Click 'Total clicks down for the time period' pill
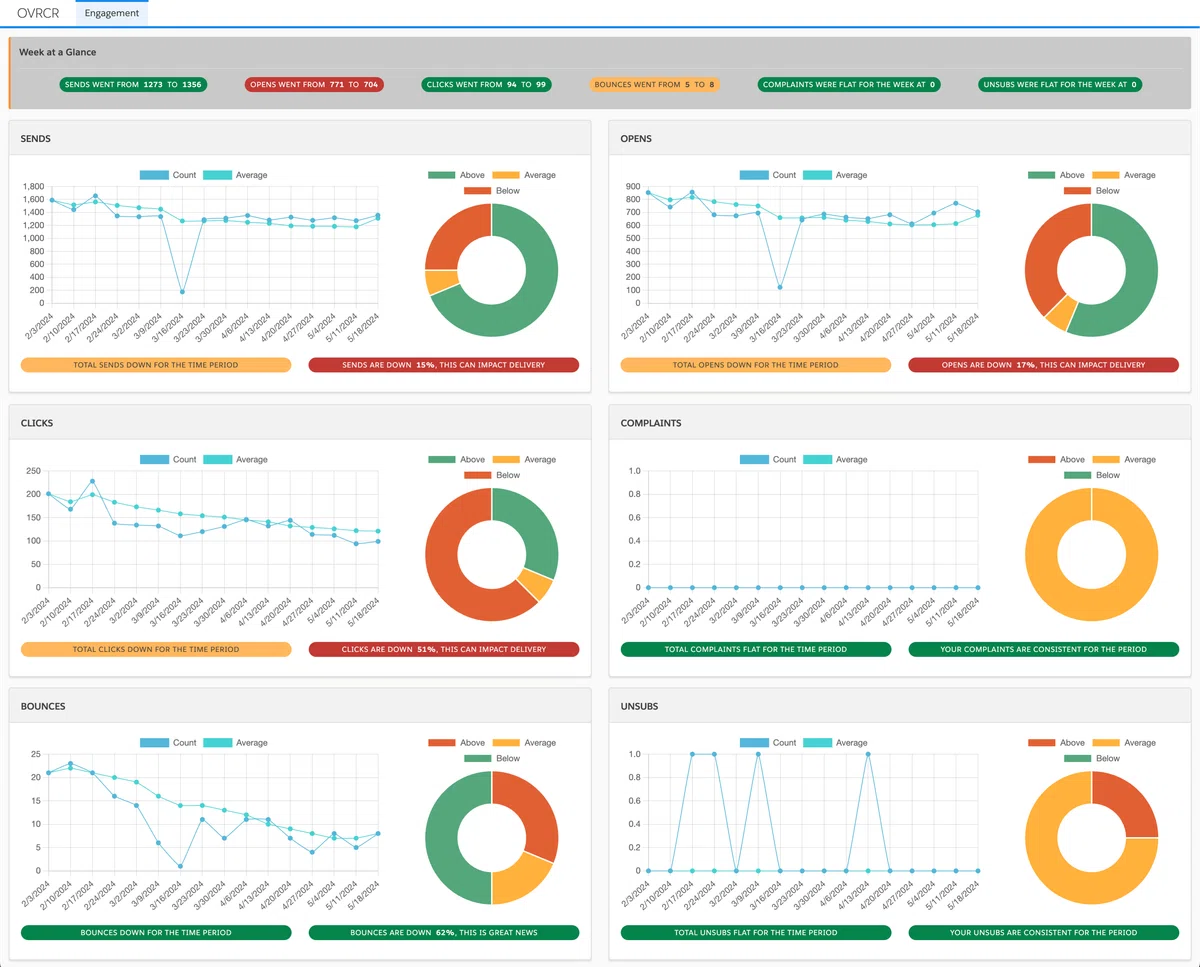Viewport: 1200px width, 967px height. 156,649
